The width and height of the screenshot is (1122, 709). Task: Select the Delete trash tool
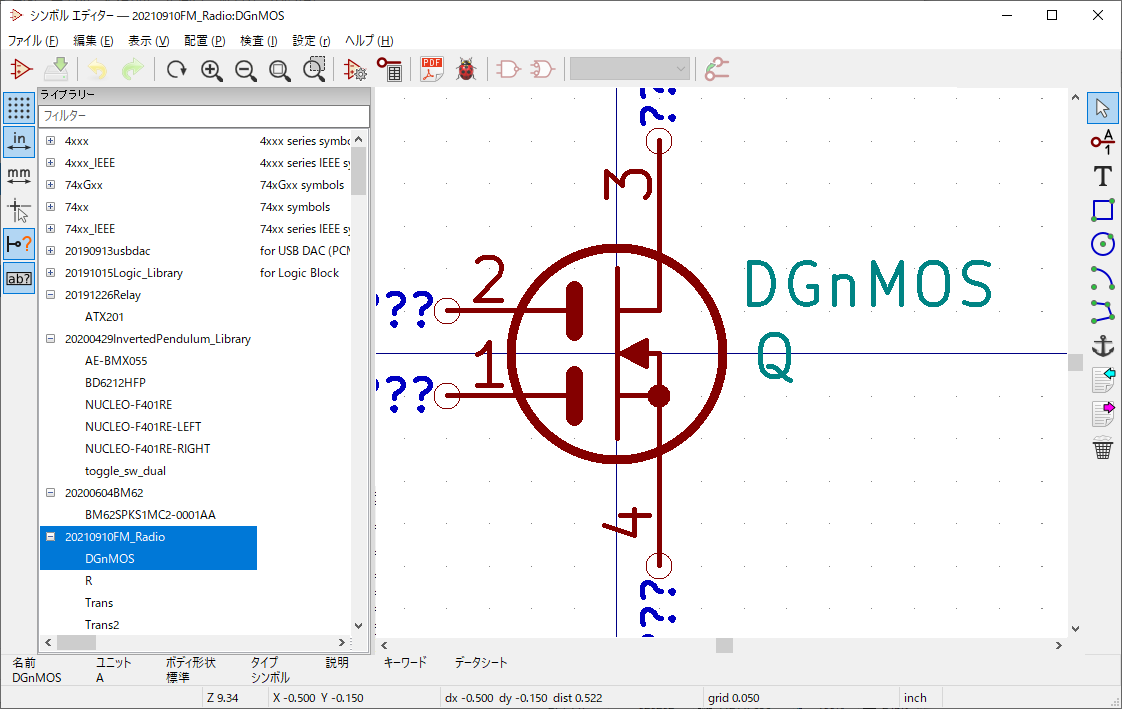pos(1102,449)
